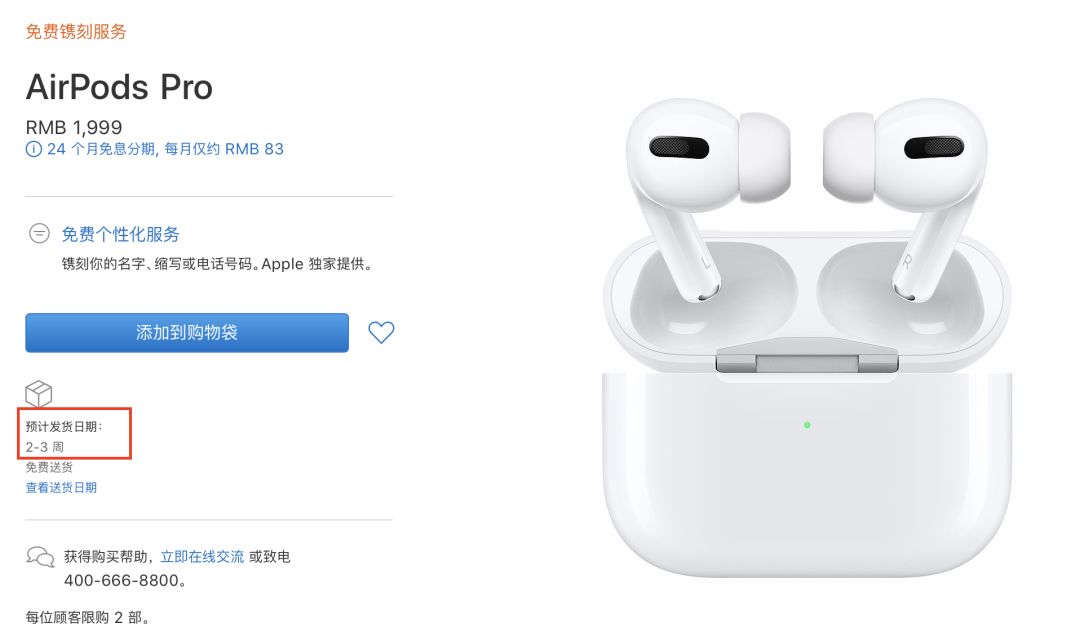1080x641 pixels.
Task: Click the chat bubbles help icon
Action: click(40, 556)
